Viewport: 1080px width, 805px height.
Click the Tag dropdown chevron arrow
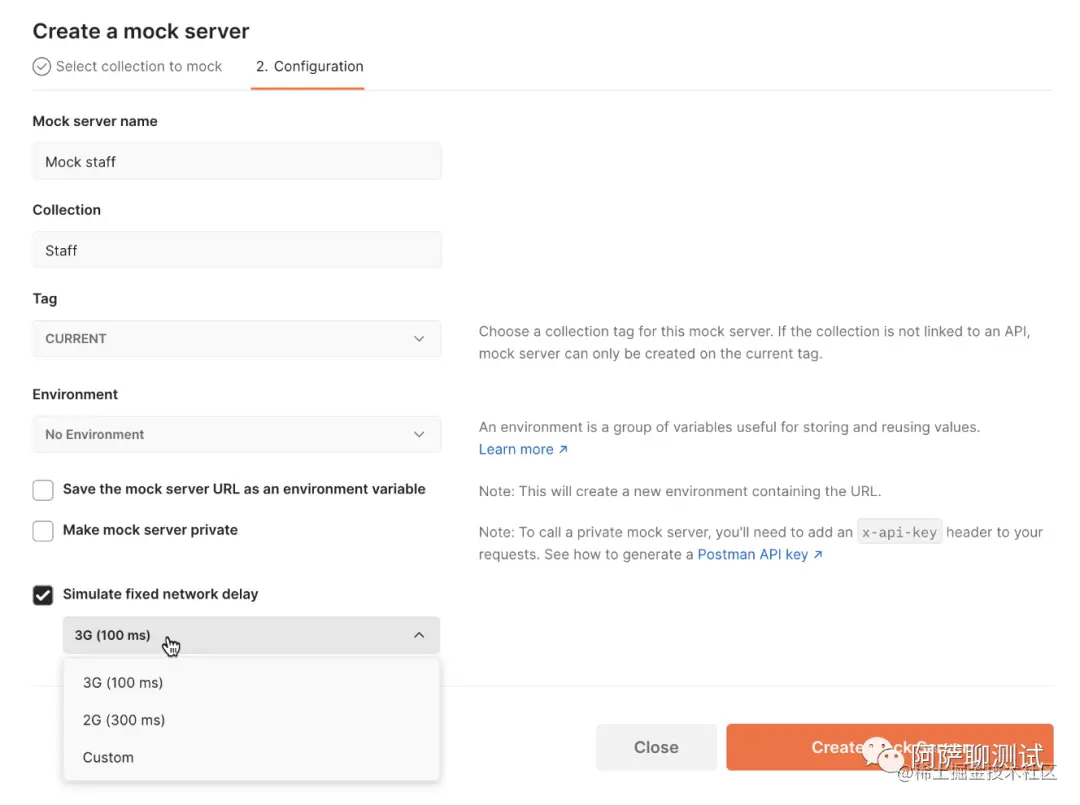point(419,339)
